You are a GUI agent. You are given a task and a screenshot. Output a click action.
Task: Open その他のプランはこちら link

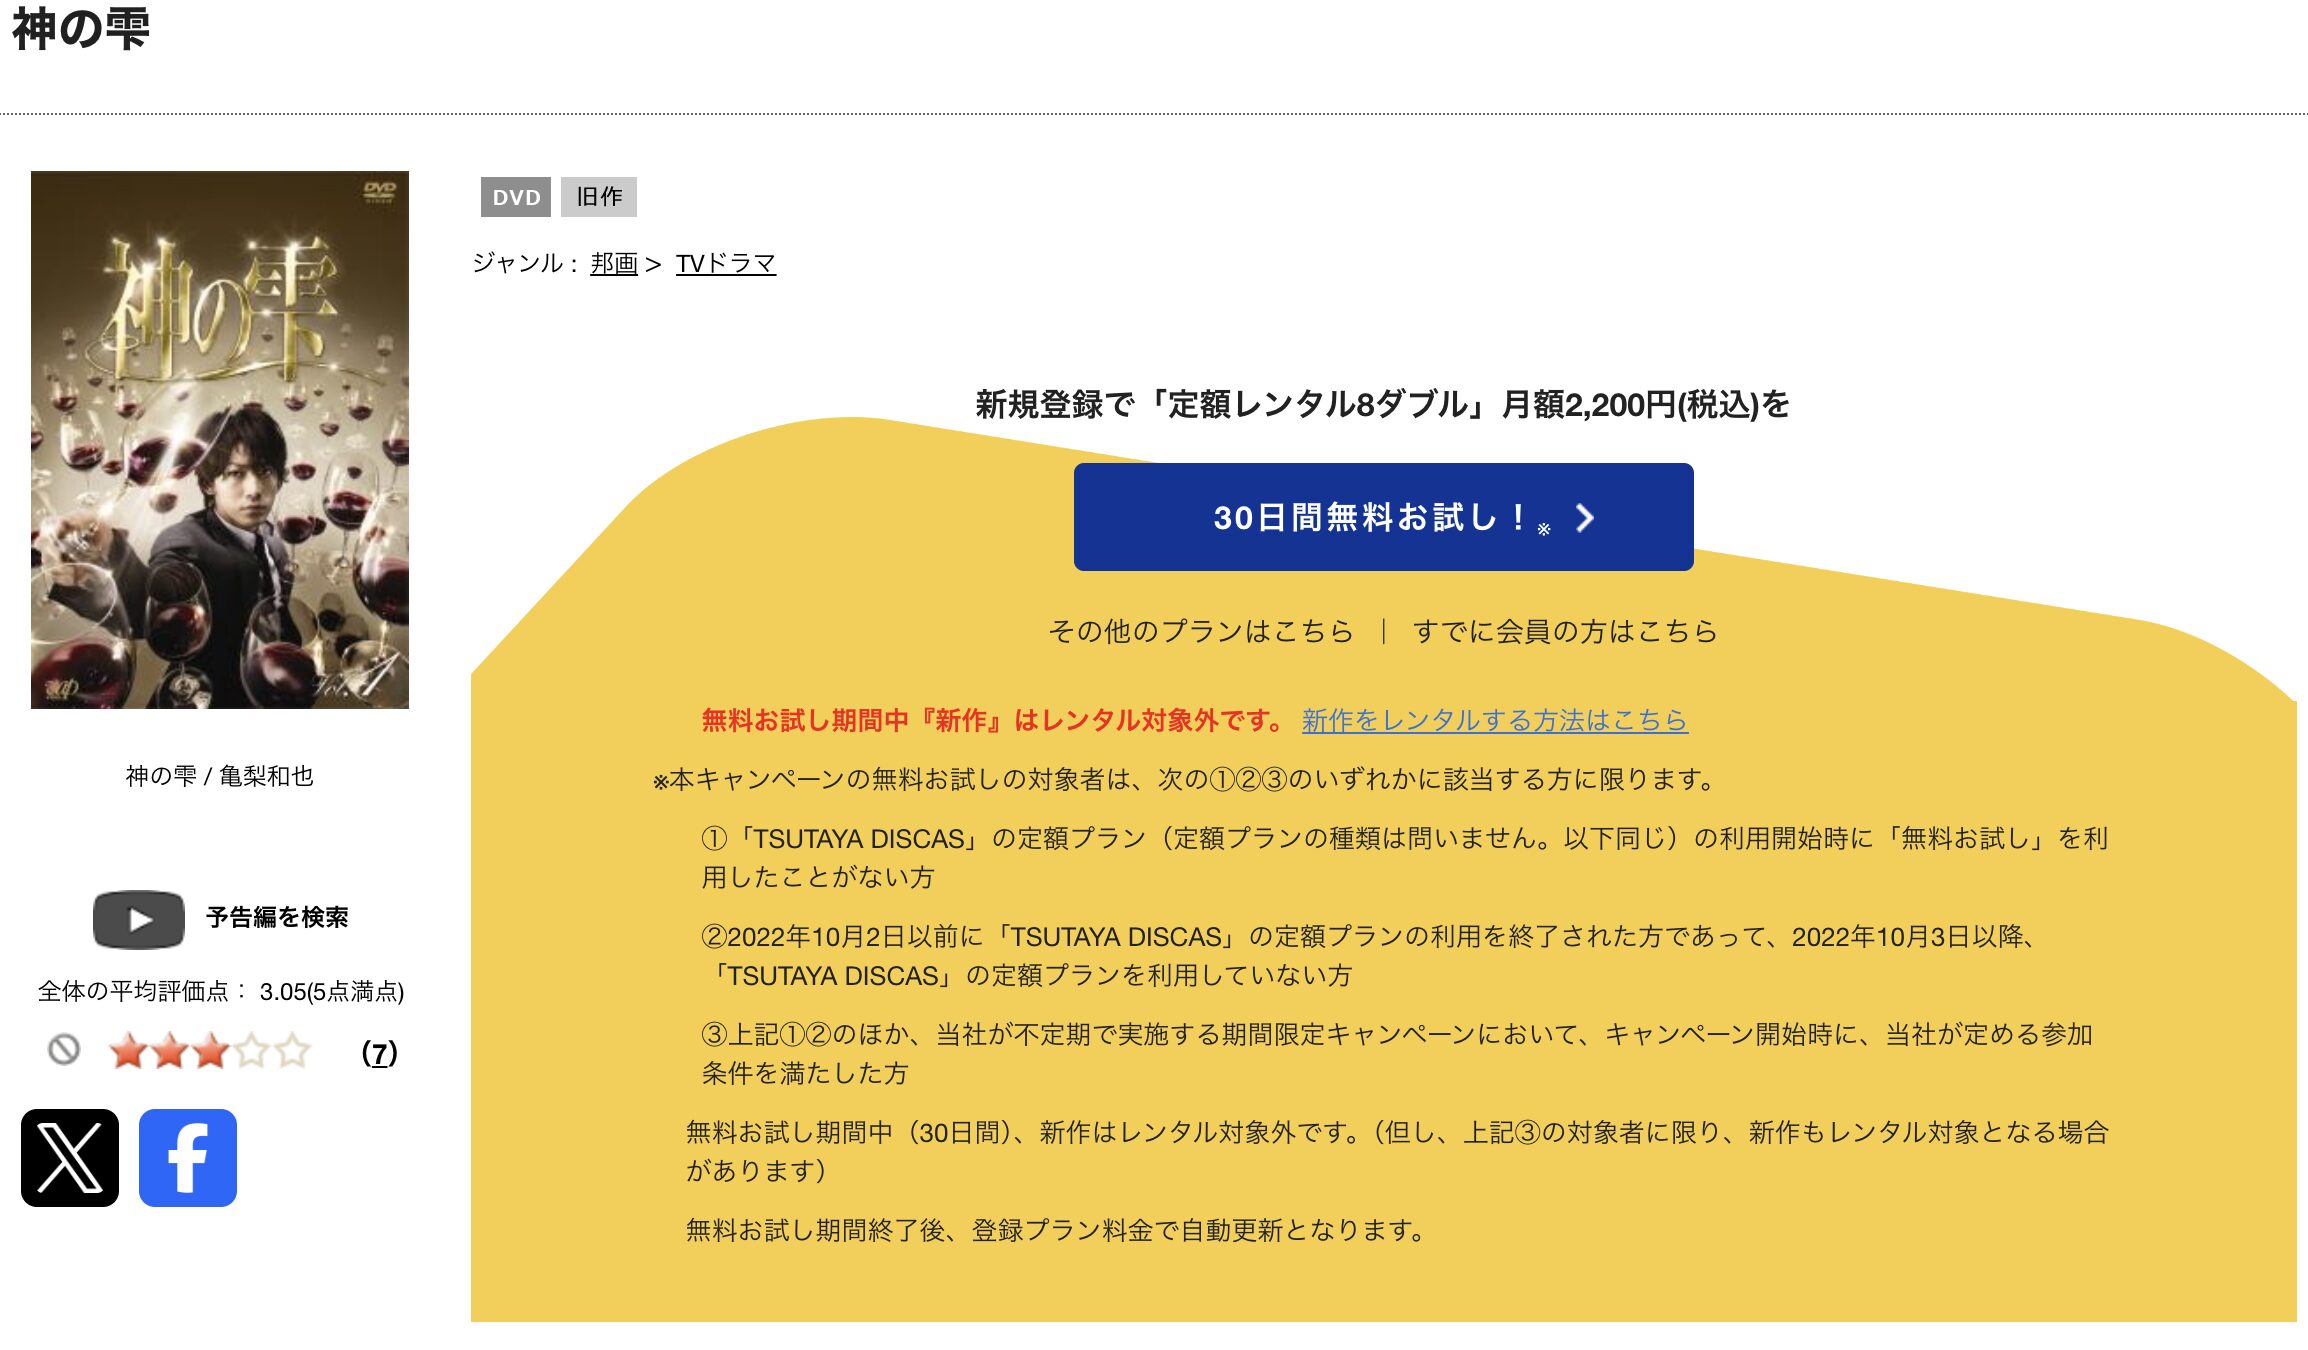pos(1200,631)
